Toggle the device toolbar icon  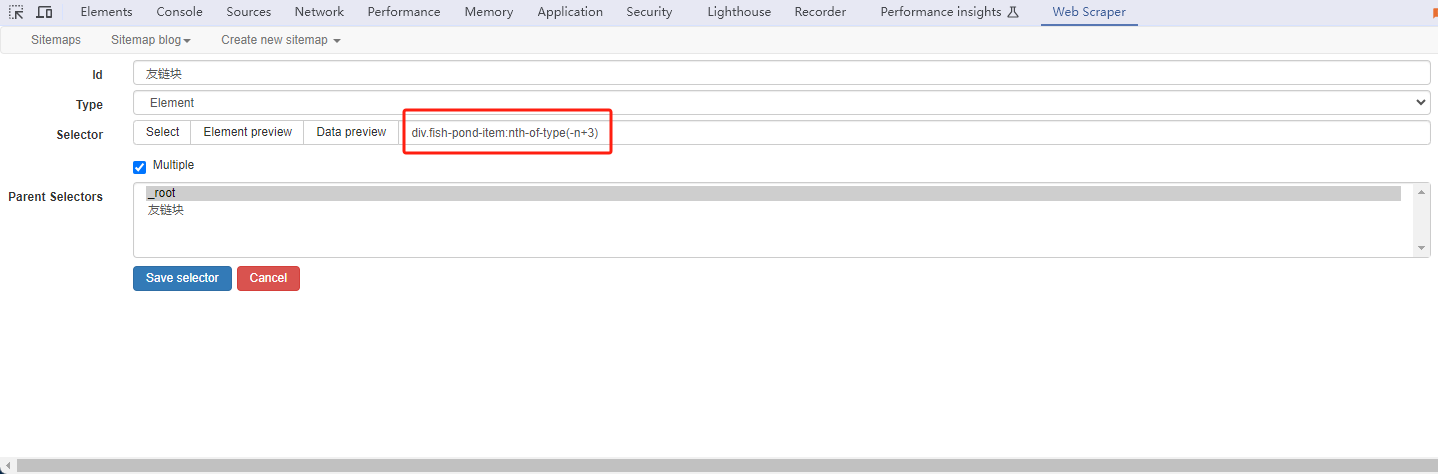pyautogui.click(x=44, y=12)
